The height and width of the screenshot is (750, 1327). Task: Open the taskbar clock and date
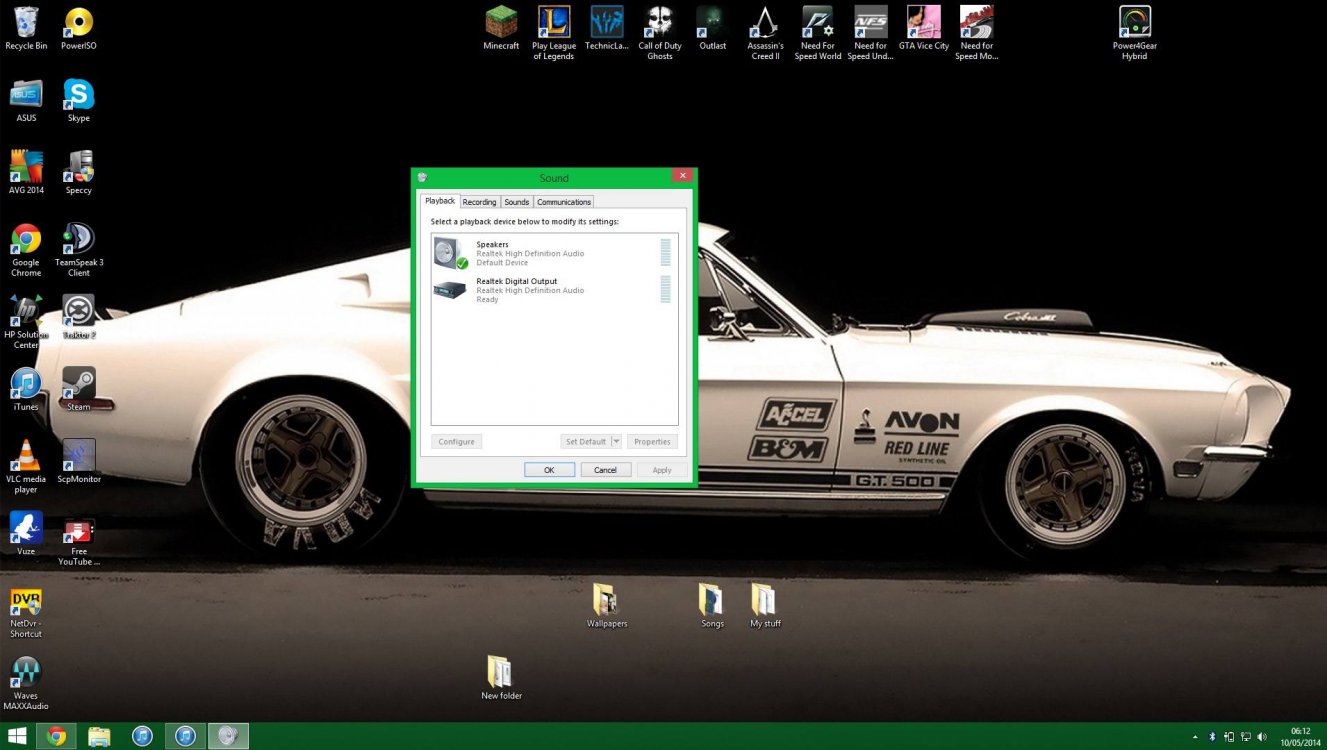click(x=1300, y=737)
